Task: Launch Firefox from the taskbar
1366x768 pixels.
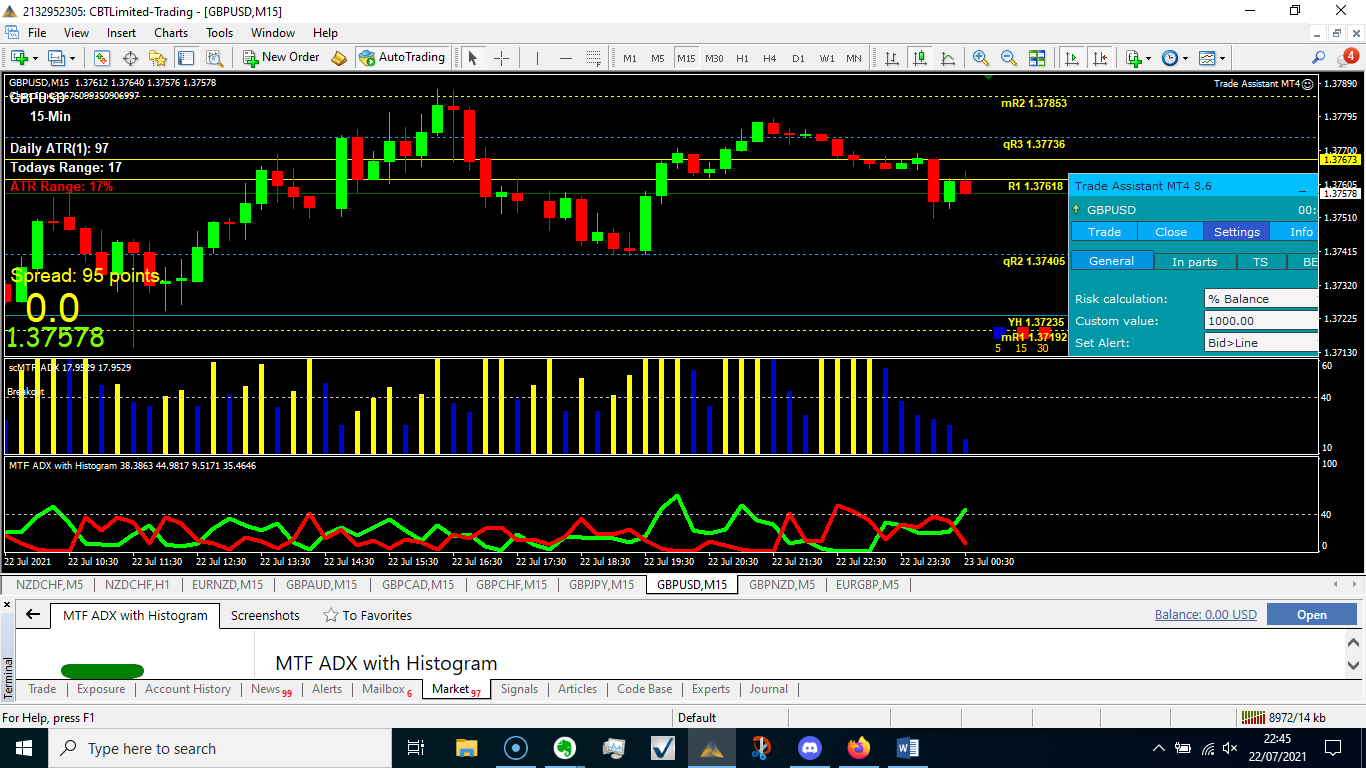Action: (x=858, y=748)
